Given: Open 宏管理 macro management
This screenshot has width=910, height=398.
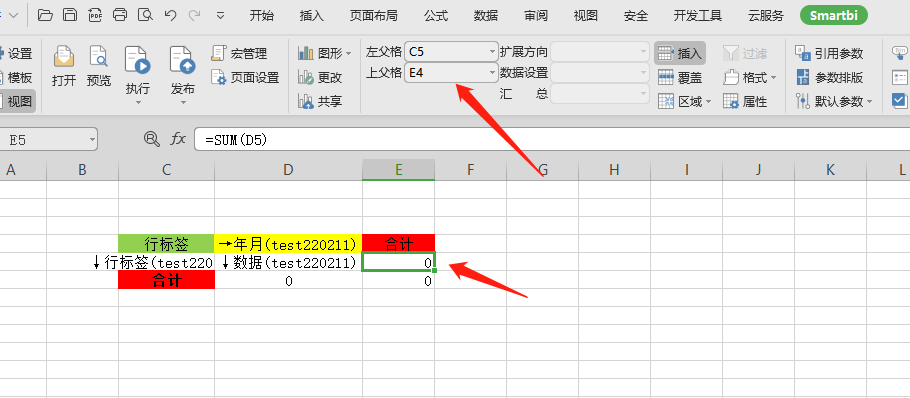Looking at the screenshot, I should point(239,53).
